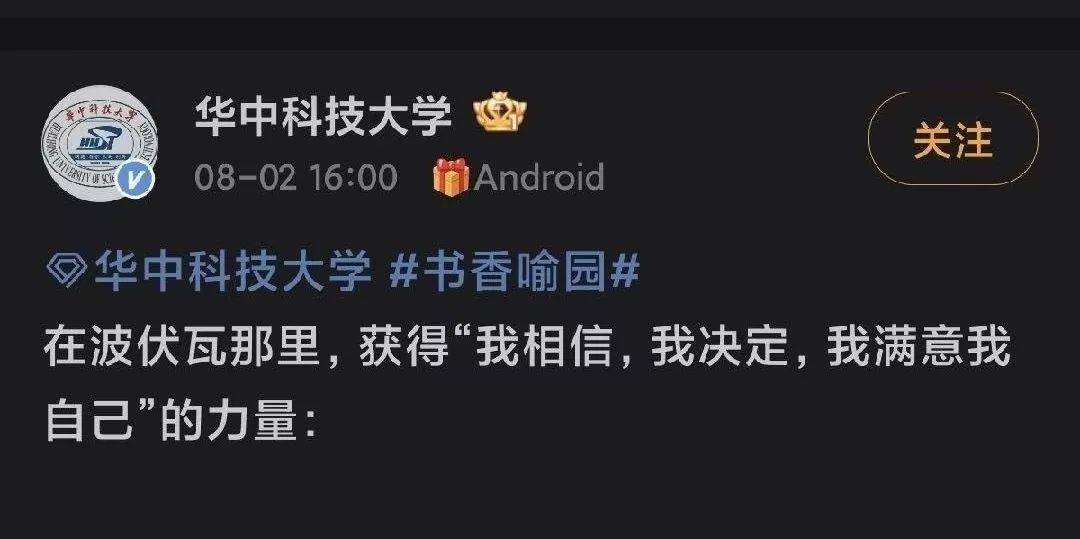This screenshot has height=539, width=1080.
Task: Follow the account with the 关注 button
Action: pos(953,140)
